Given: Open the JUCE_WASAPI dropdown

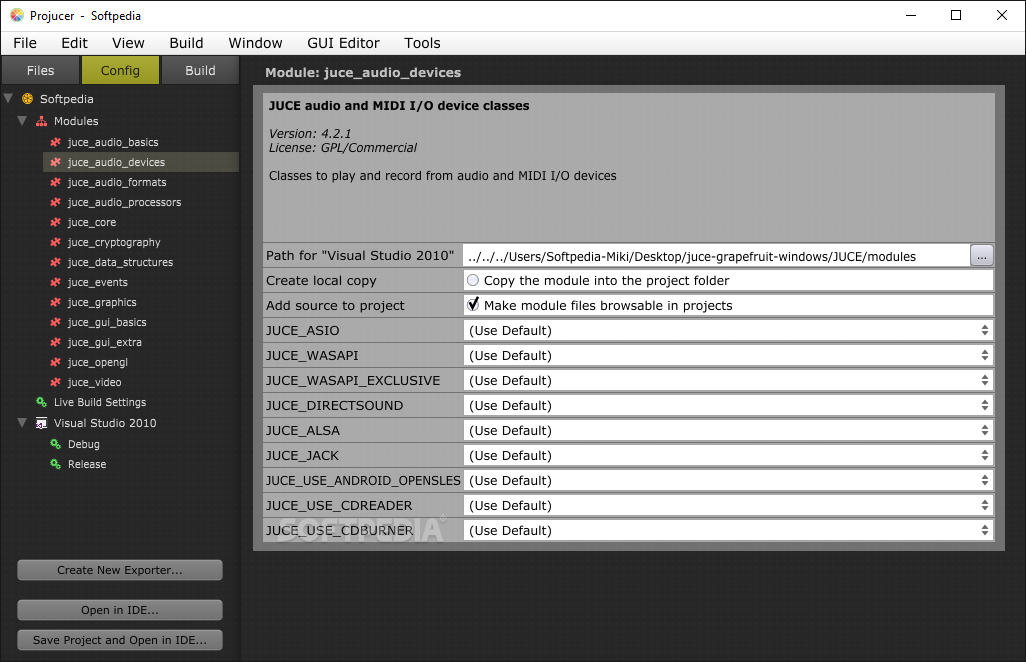Looking at the screenshot, I should 728,355.
